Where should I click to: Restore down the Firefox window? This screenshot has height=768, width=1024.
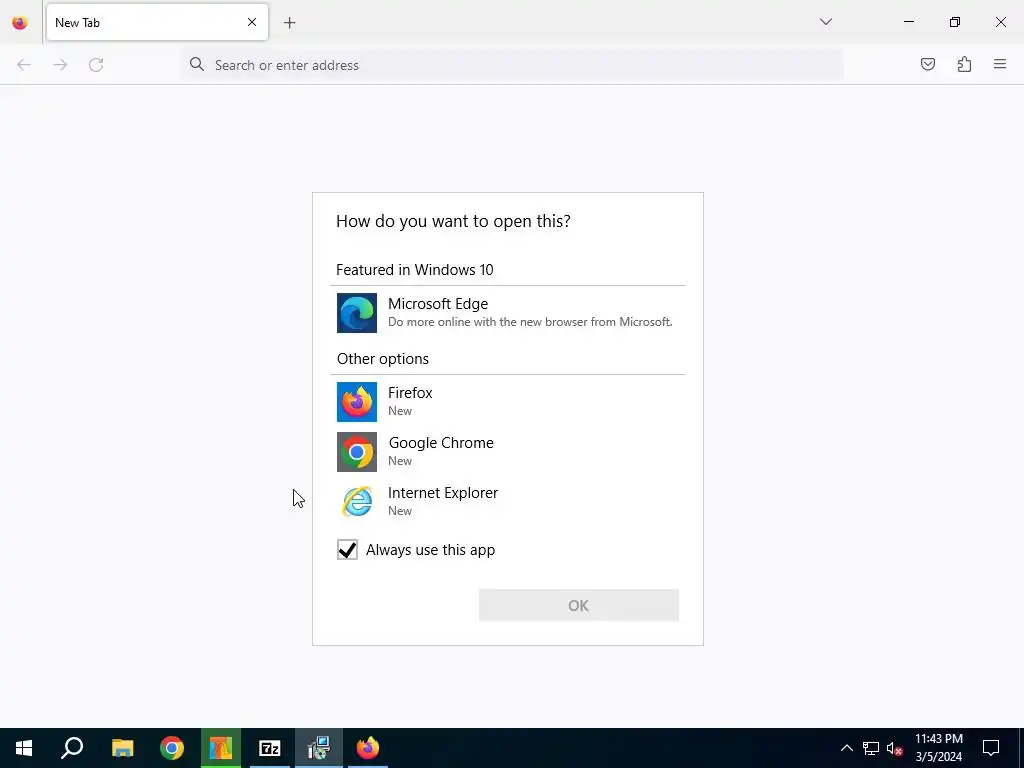click(x=955, y=22)
